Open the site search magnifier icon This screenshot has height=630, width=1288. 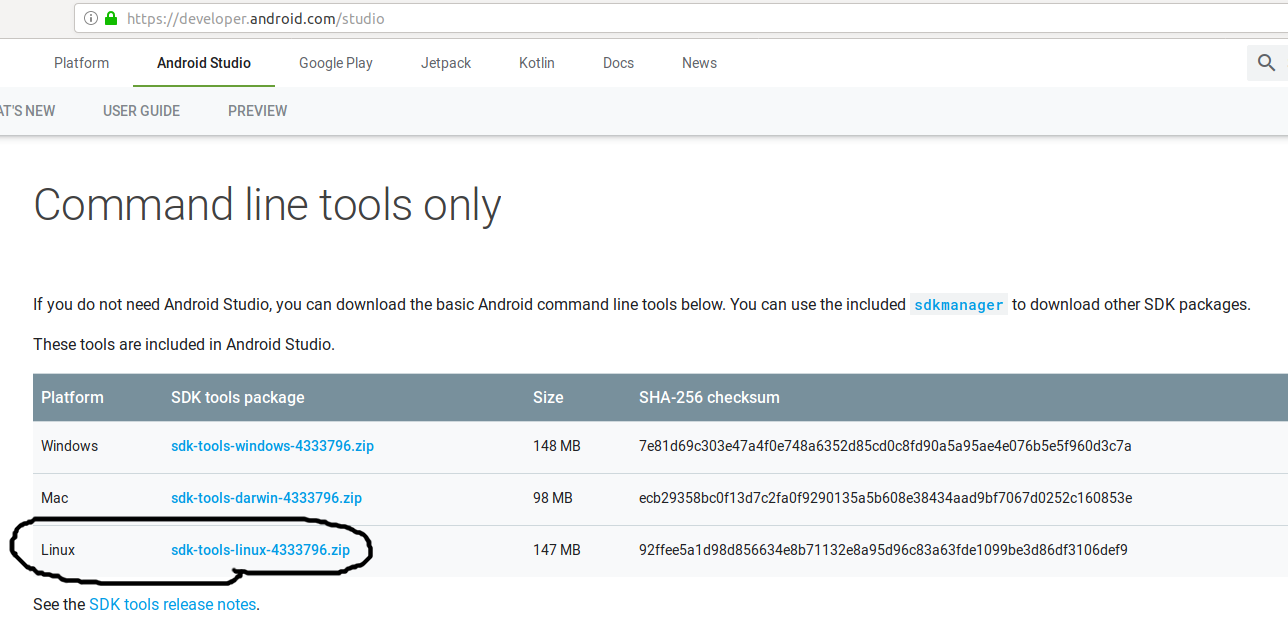coord(1267,63)
